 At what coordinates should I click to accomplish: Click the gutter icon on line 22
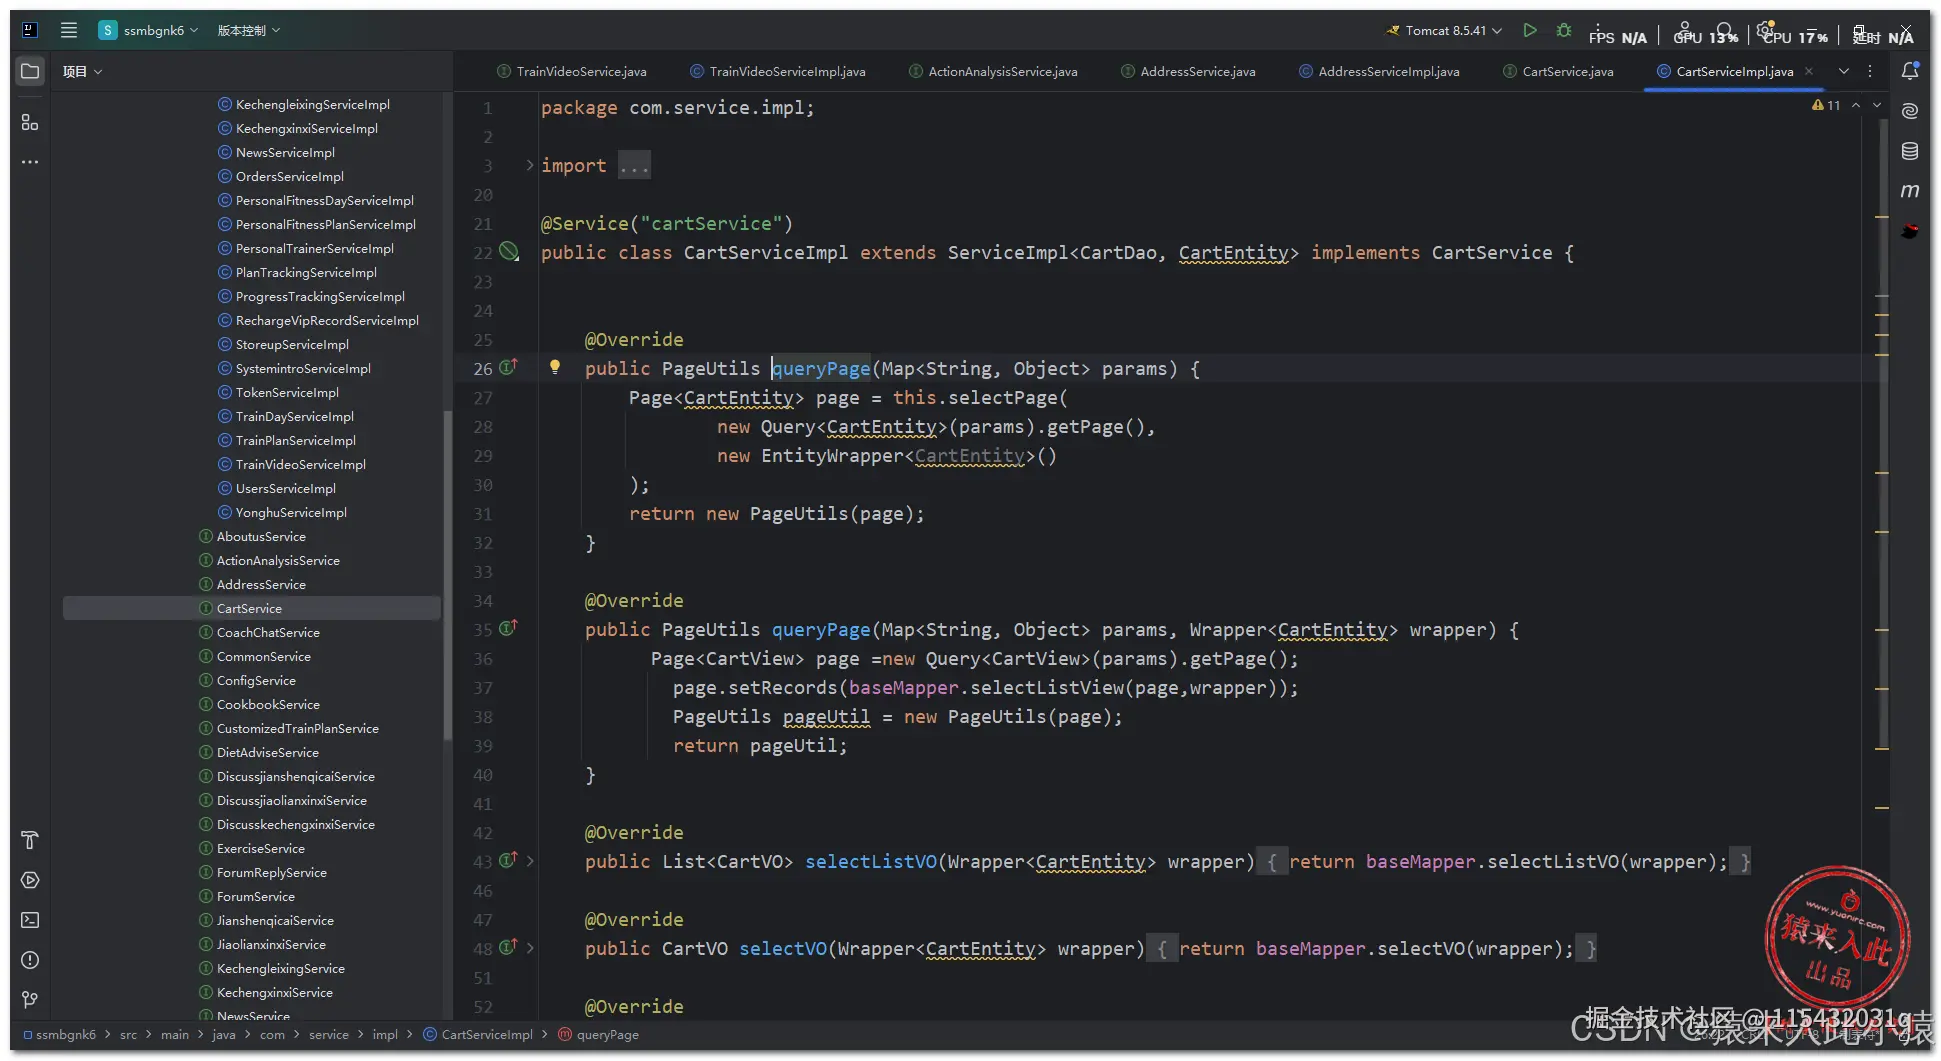pyautogui.click(x=509, y=252)
